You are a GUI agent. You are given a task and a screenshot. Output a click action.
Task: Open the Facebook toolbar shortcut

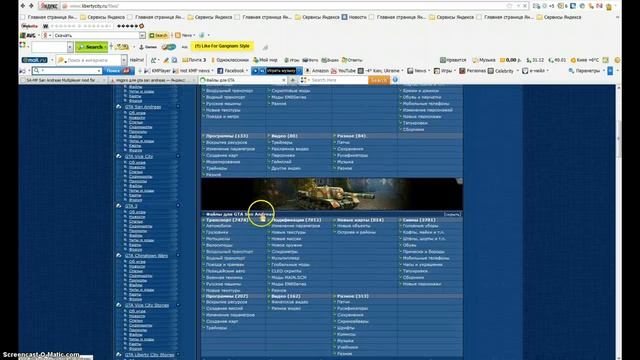231,71
